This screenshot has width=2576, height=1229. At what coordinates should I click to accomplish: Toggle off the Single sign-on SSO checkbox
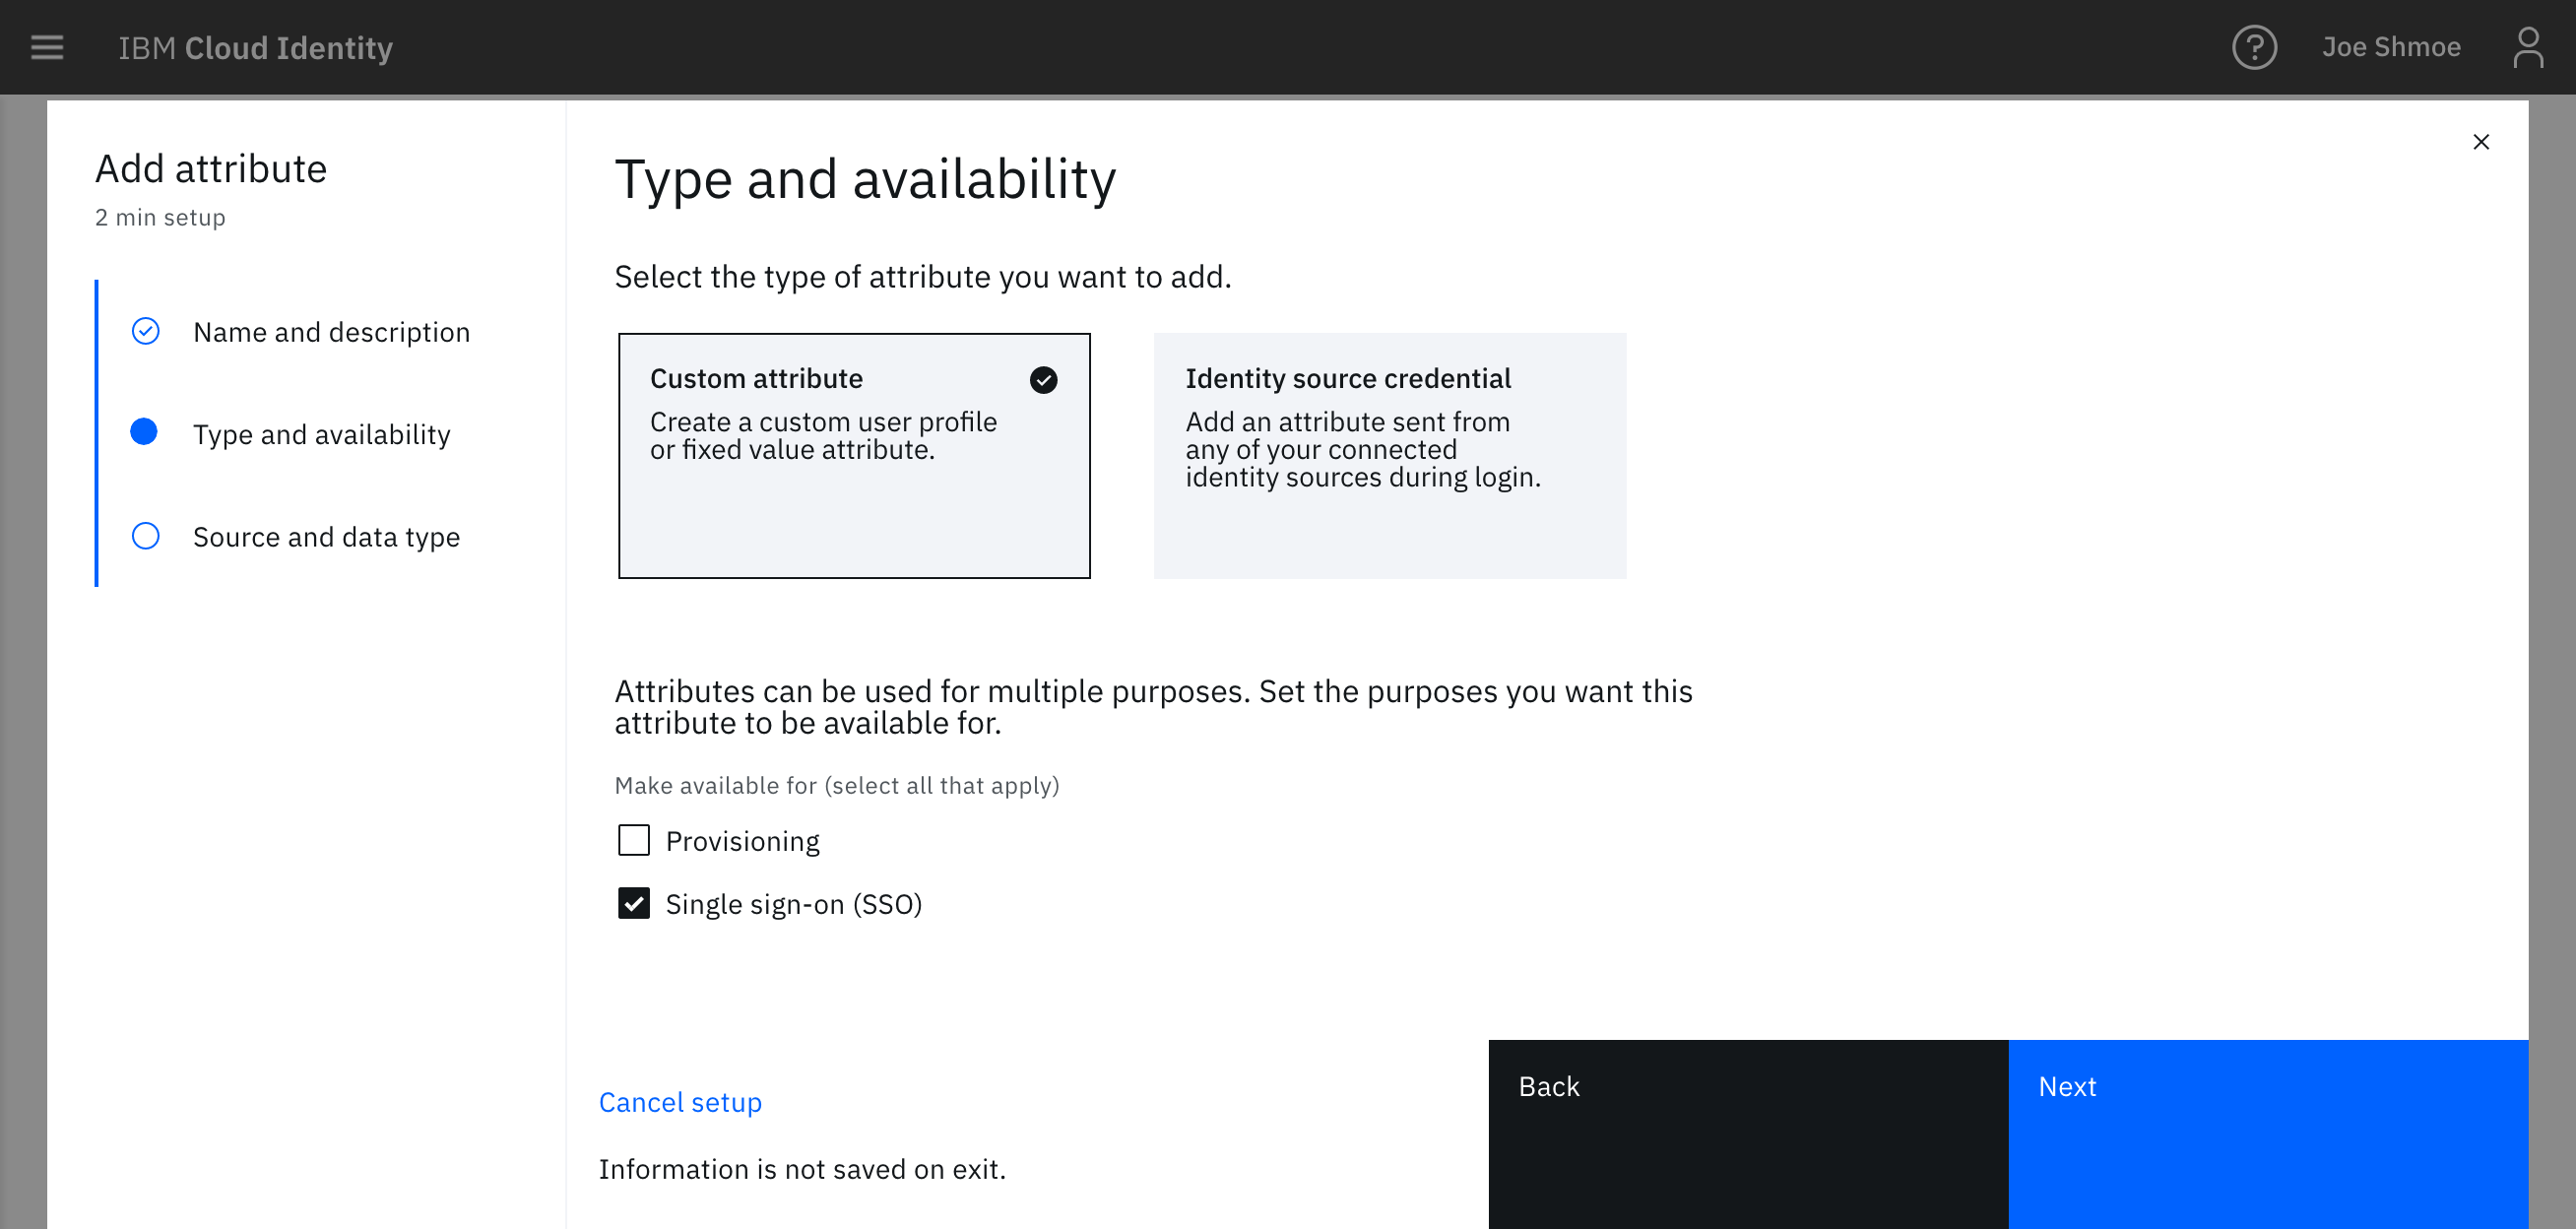634,904
